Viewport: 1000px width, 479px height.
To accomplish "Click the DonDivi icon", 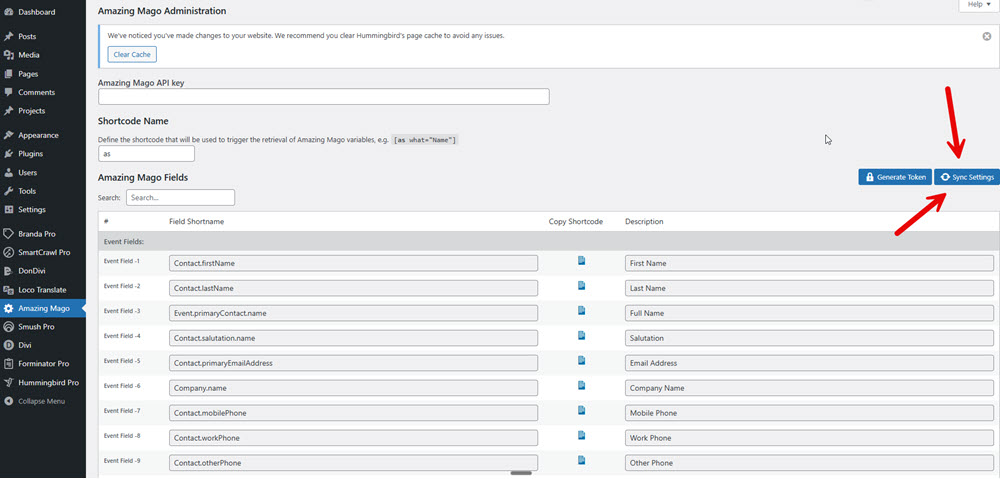I will coord(8,271).
